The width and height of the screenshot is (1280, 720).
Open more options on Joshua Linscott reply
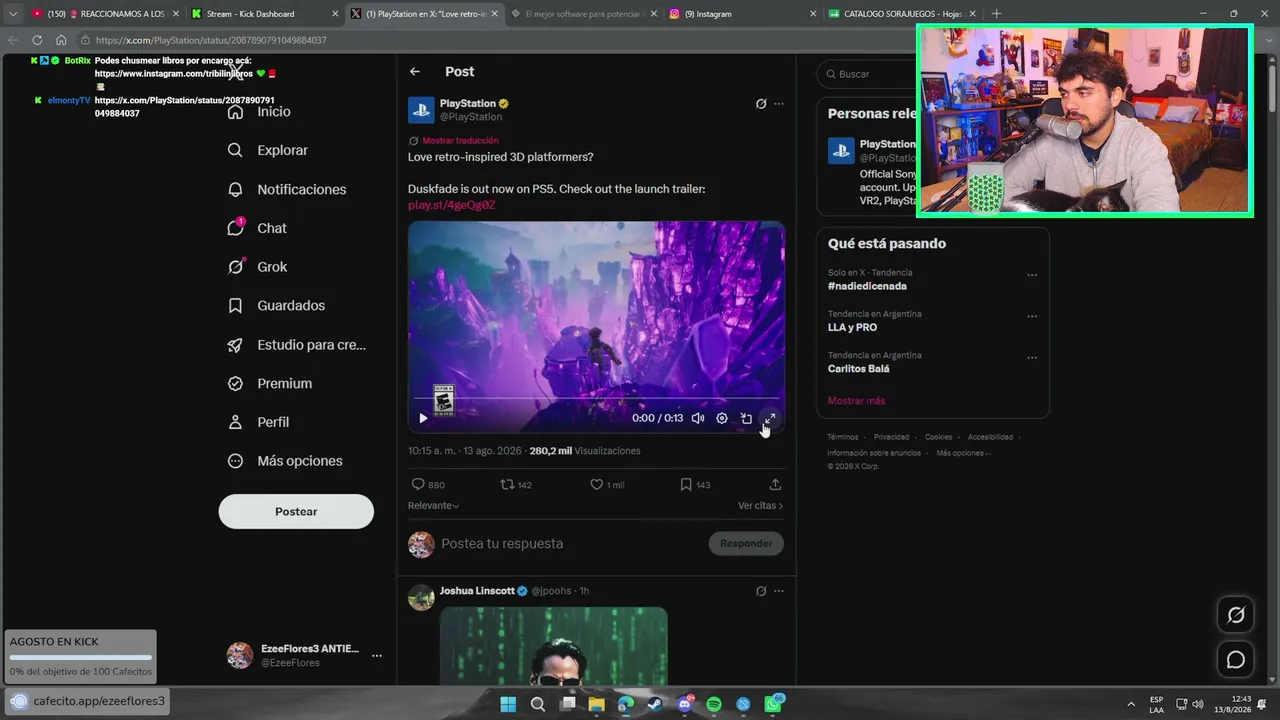coord(779,591)
